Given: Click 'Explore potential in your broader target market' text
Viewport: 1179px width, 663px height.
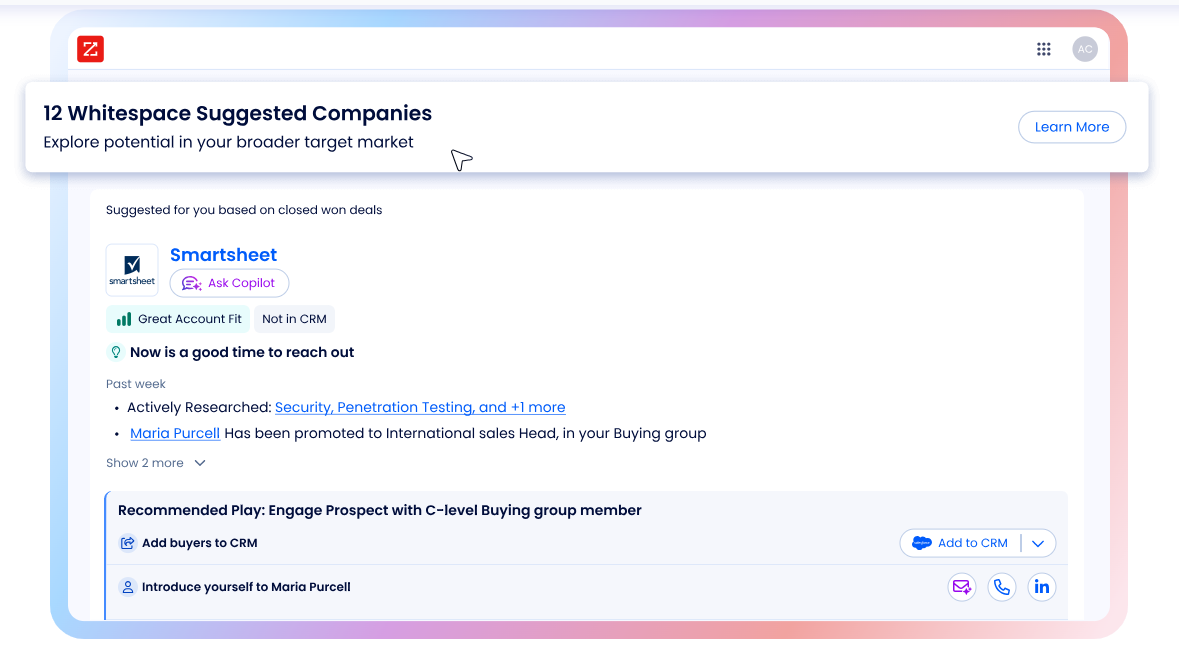Looking at the screenshot, I should point(229,143).
